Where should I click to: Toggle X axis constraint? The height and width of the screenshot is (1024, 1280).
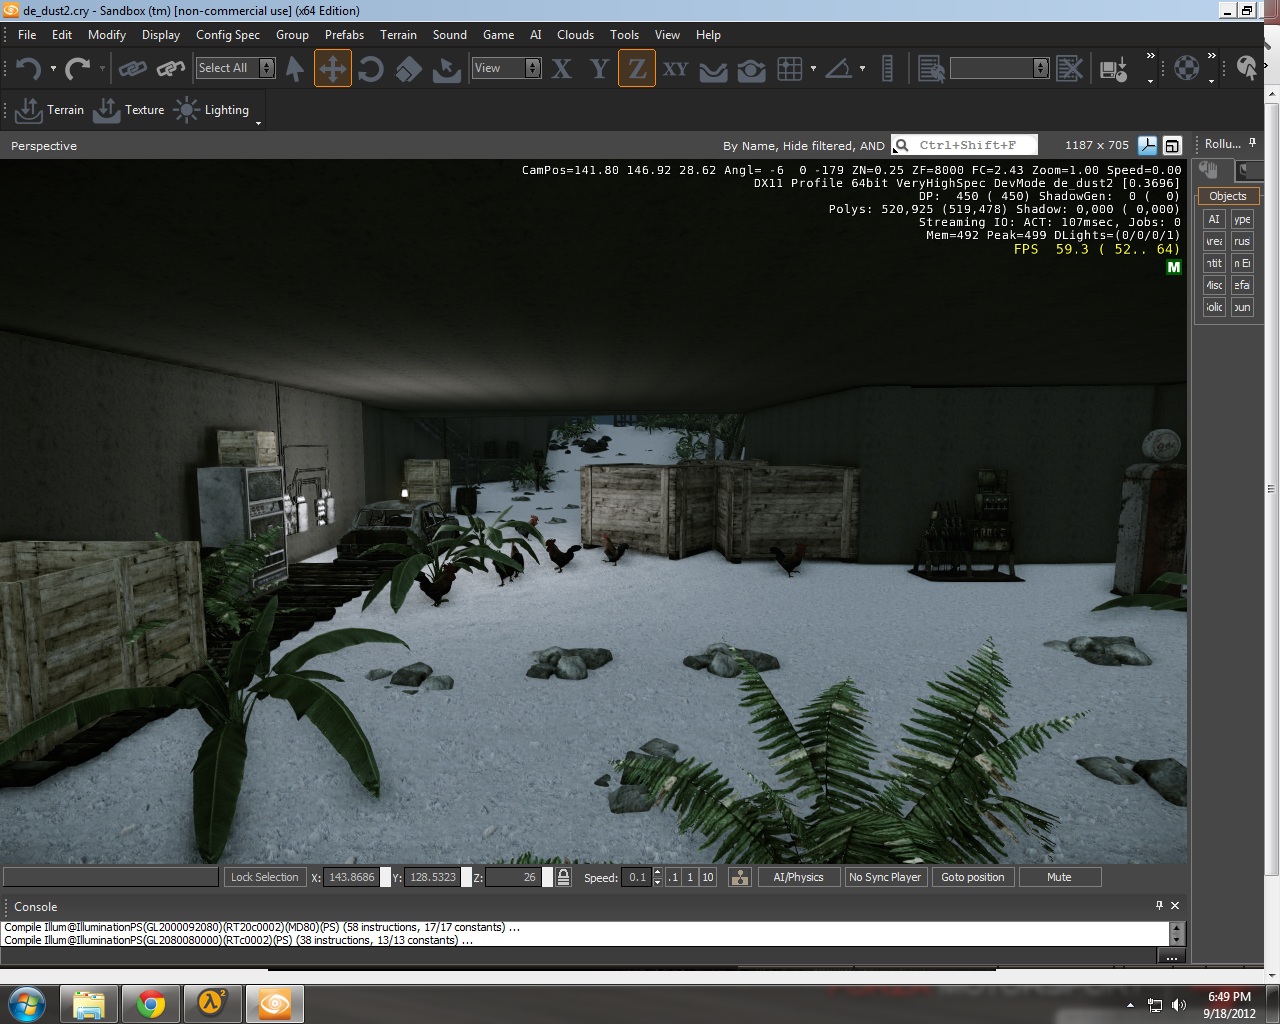562,69
